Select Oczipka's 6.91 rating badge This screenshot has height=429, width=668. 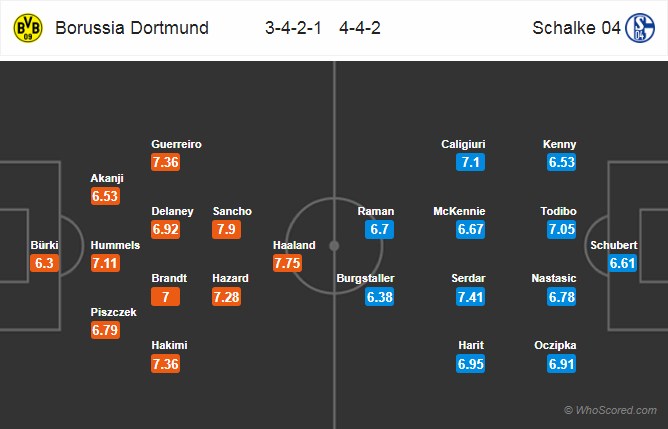pos(561,364)
